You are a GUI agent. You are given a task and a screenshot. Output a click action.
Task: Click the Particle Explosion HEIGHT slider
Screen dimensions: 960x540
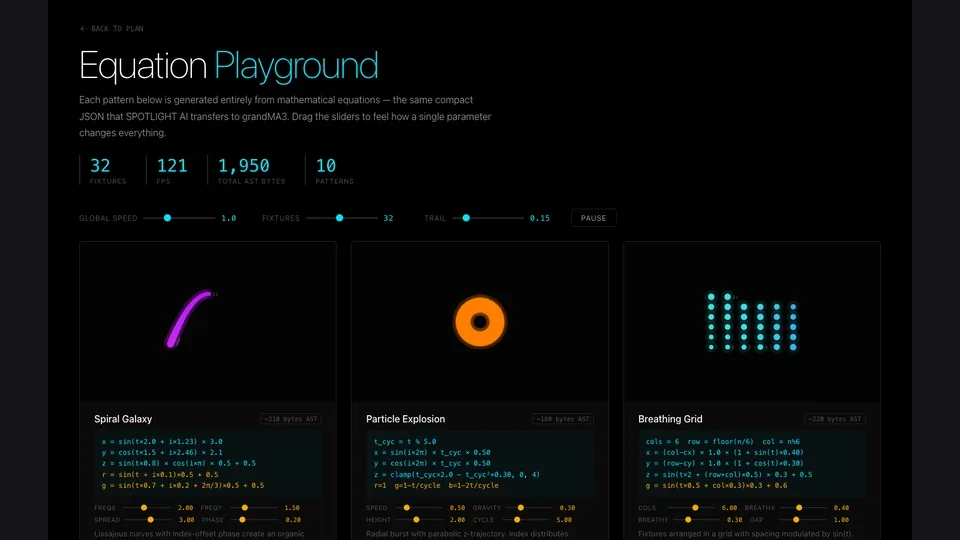click(x=419, y=520)
